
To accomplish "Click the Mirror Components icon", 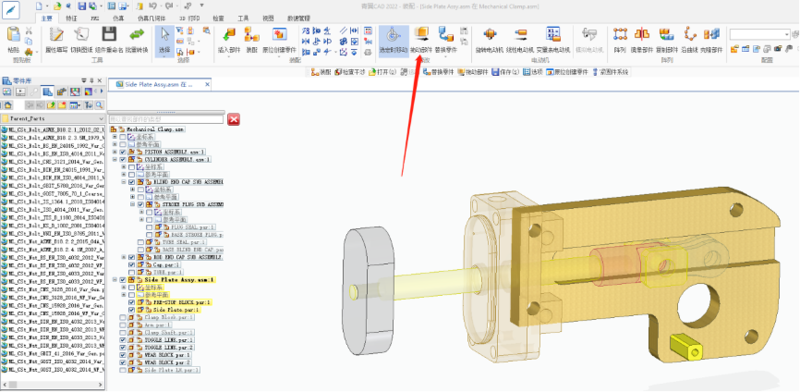I will [x=641, y=40].
